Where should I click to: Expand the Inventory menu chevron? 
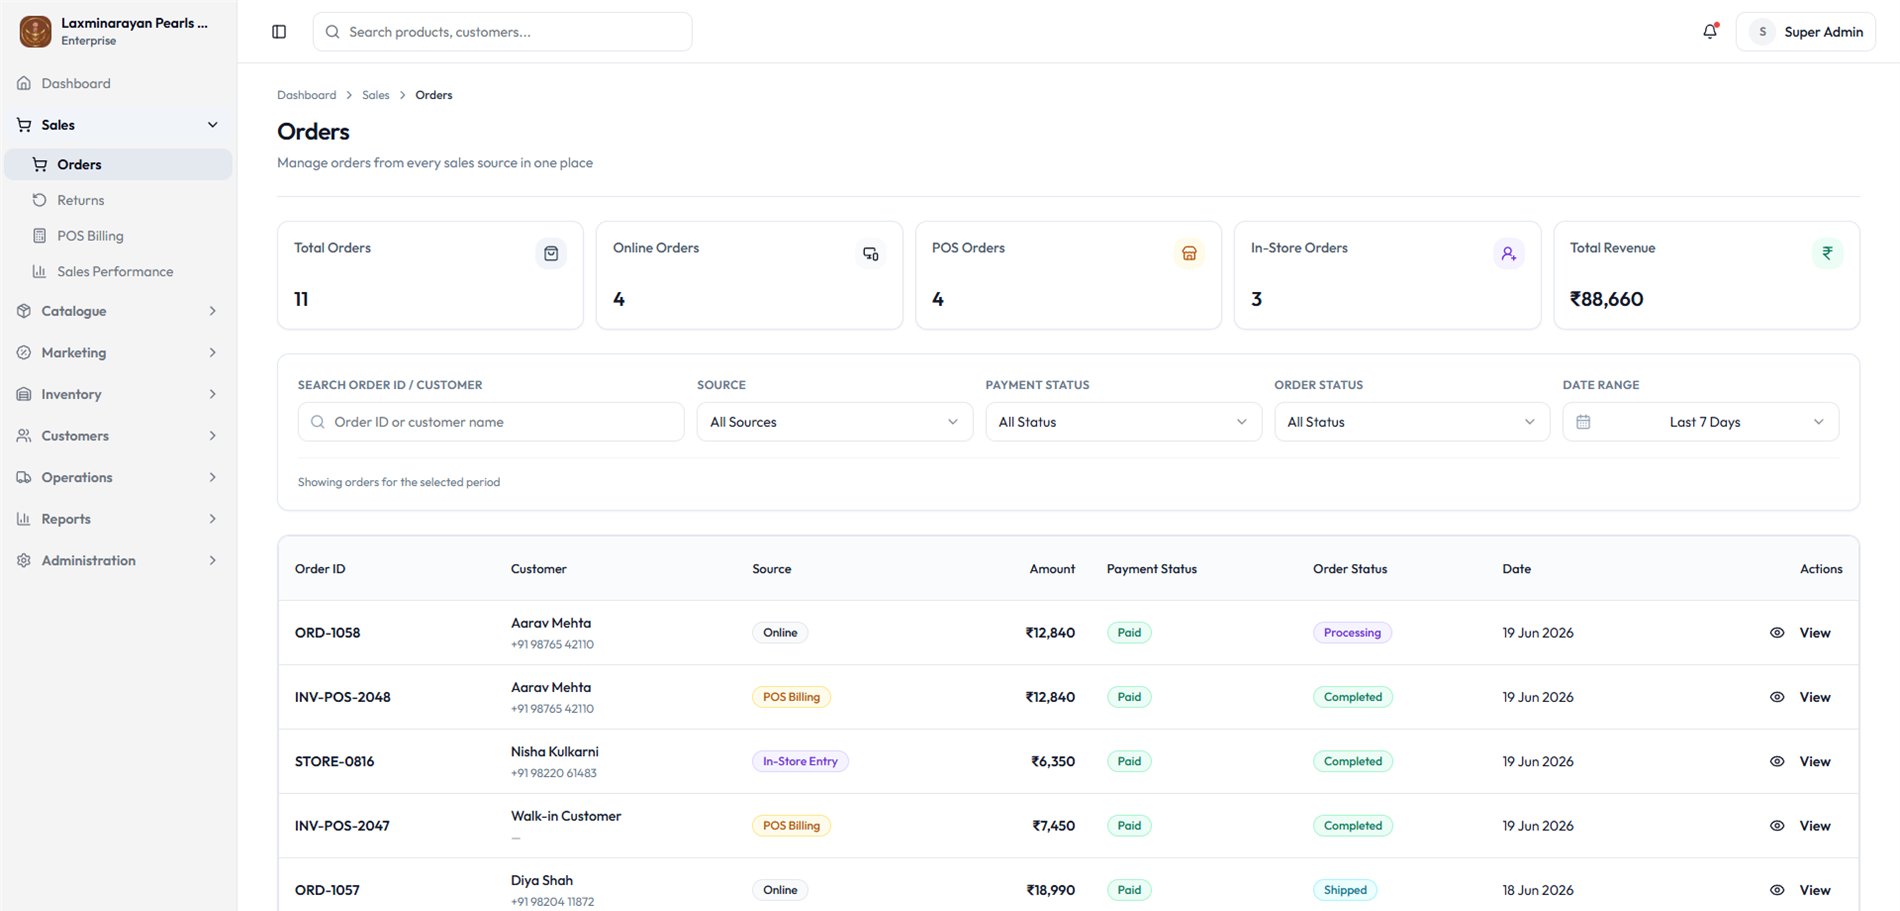pyautogui.click(x=212, y=394)
